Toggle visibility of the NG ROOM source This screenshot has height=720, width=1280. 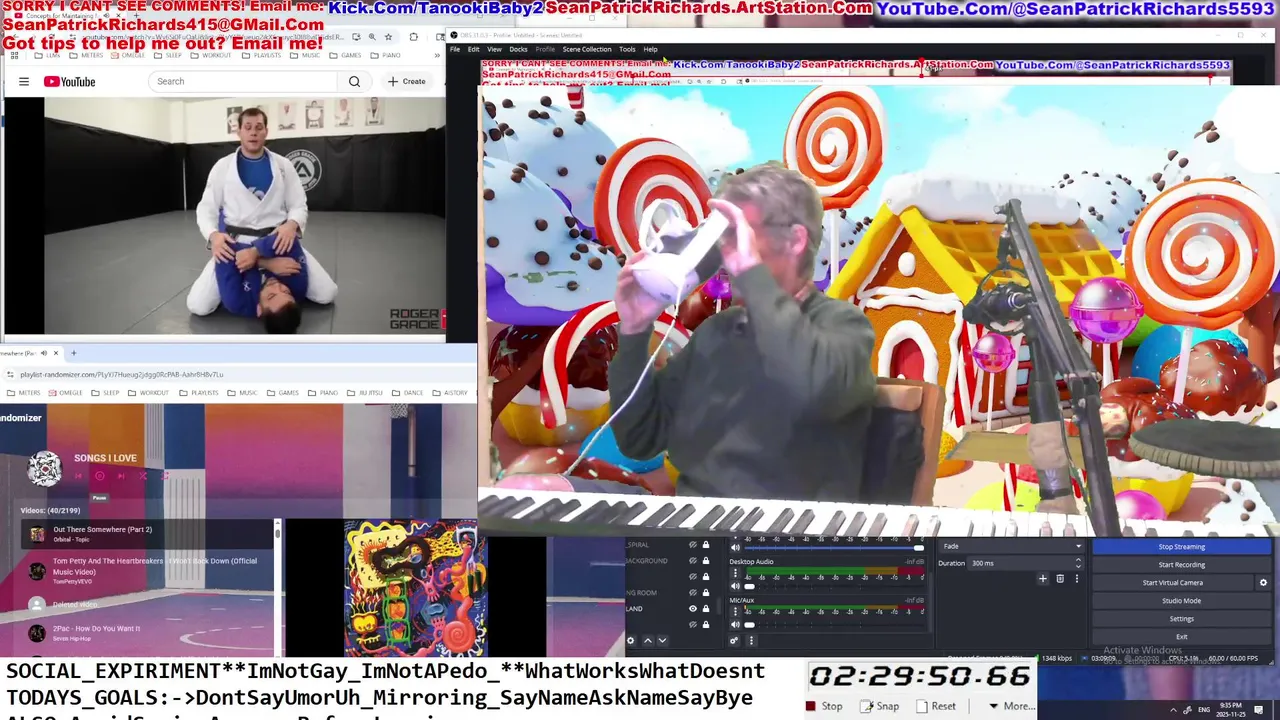pos(692,593)
